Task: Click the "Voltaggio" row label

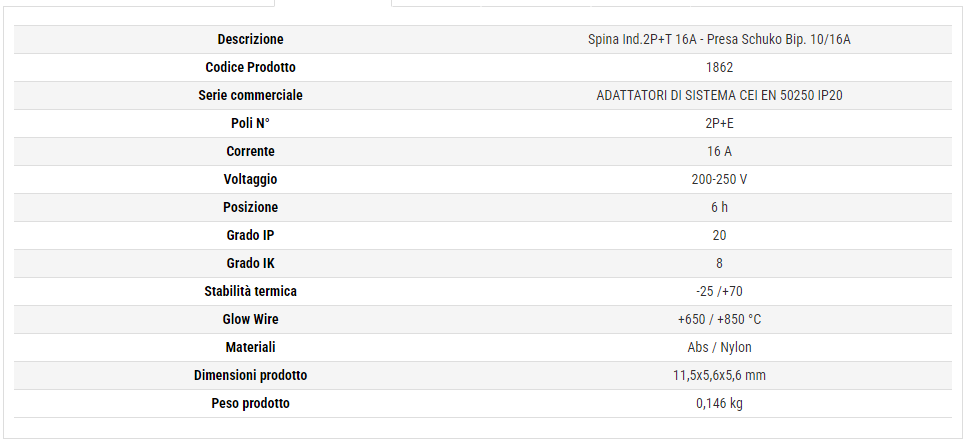Action: [x=250, y=179]
